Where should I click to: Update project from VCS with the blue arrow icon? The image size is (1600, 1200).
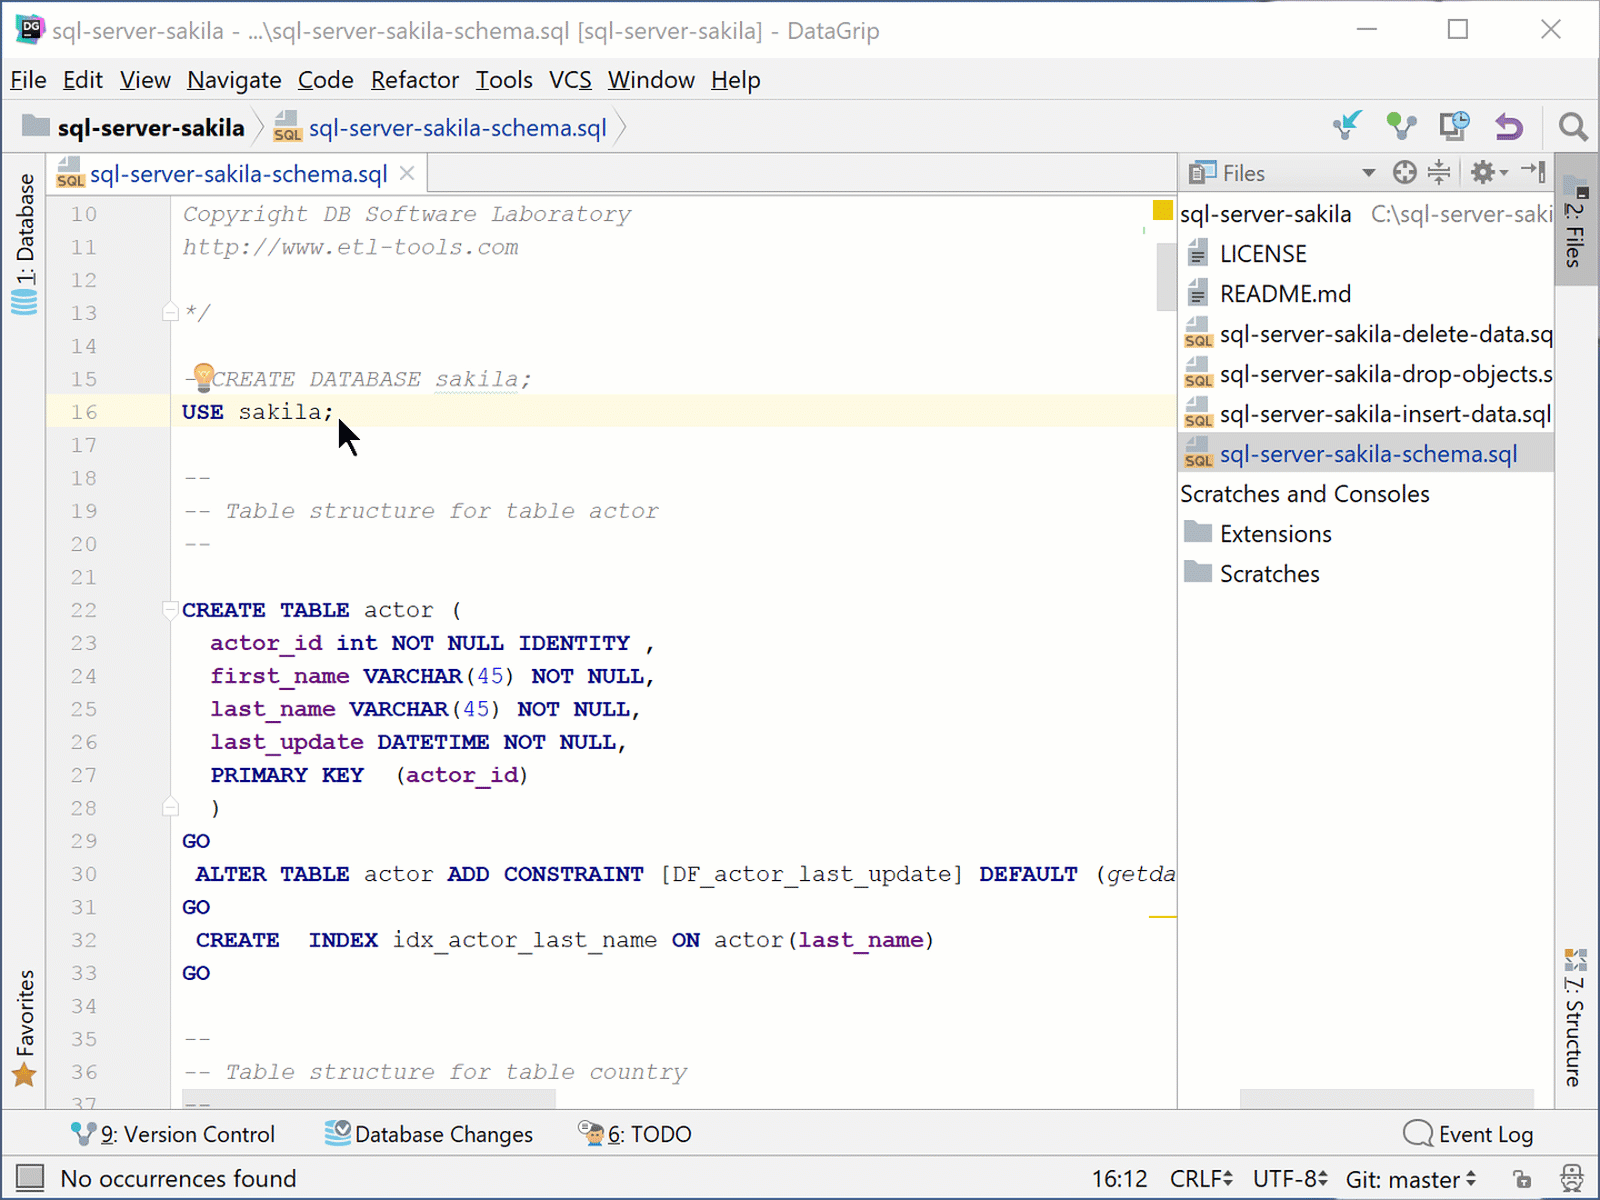pyautogui.click(x=1347, y=126)
